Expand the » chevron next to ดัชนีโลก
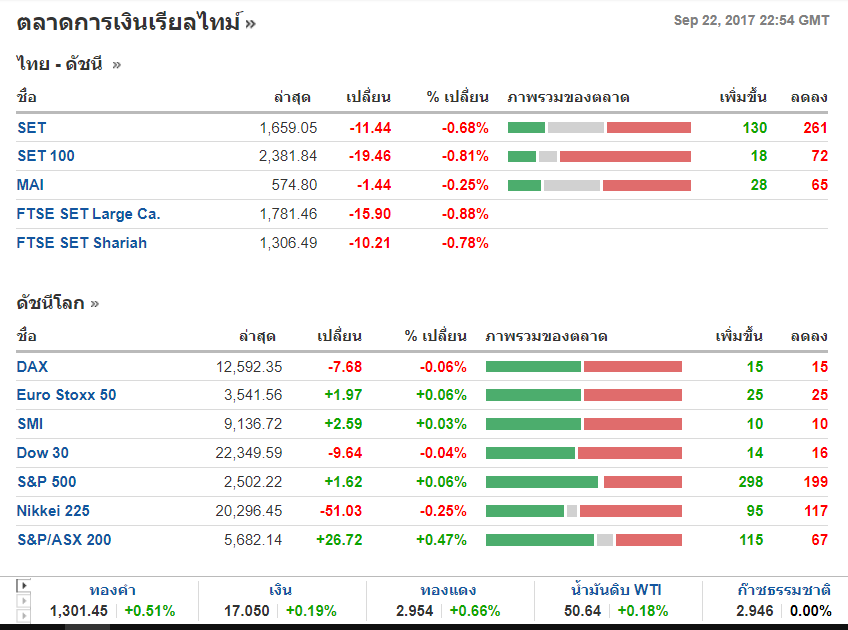Image resolution: width=848 pixels, height=630 pixels. (x=95, y=303)
